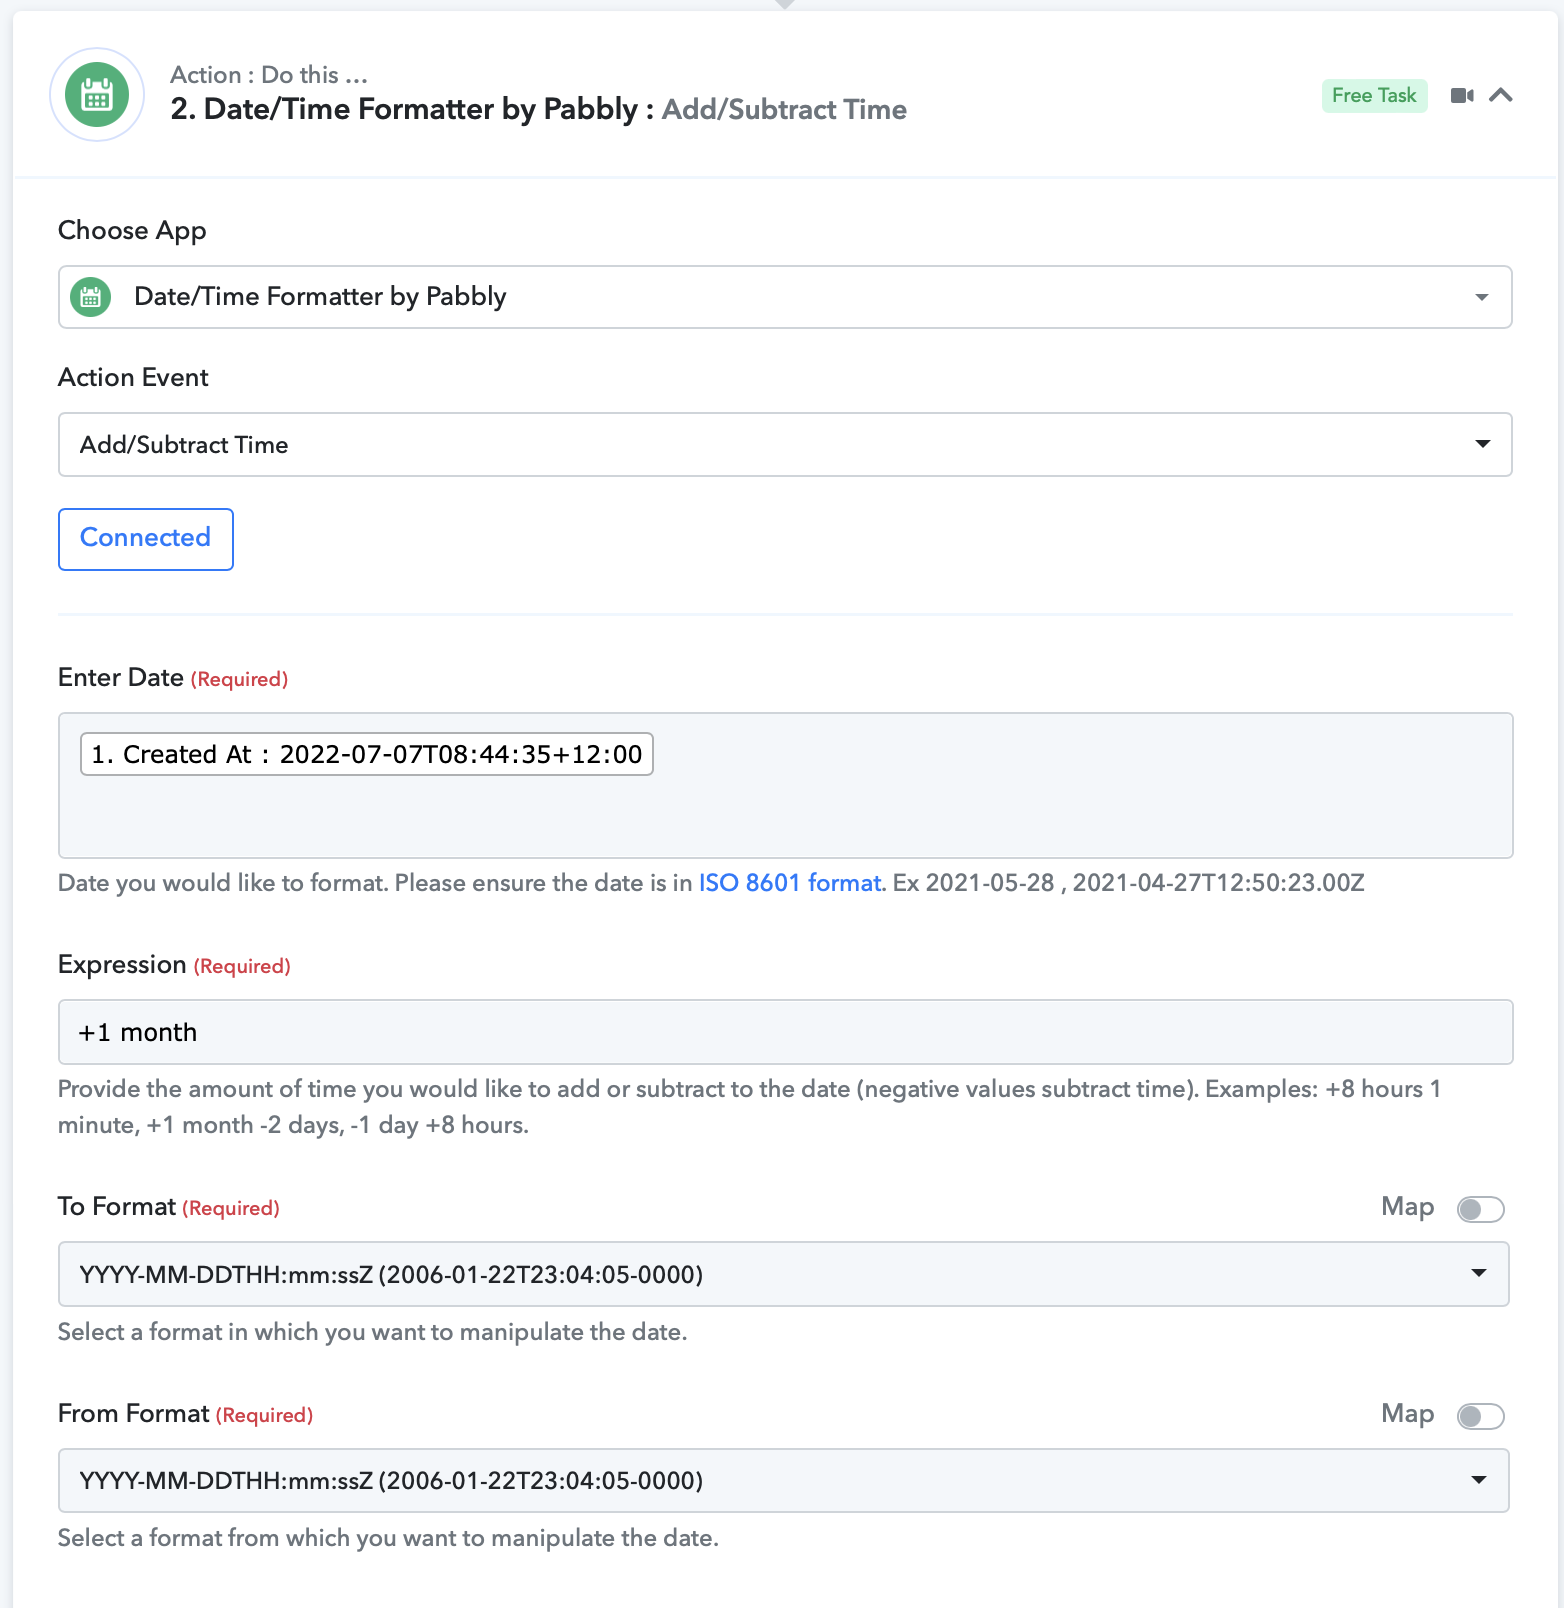
Task: Collapse the action step with chevron
Action: [1500, 96]
